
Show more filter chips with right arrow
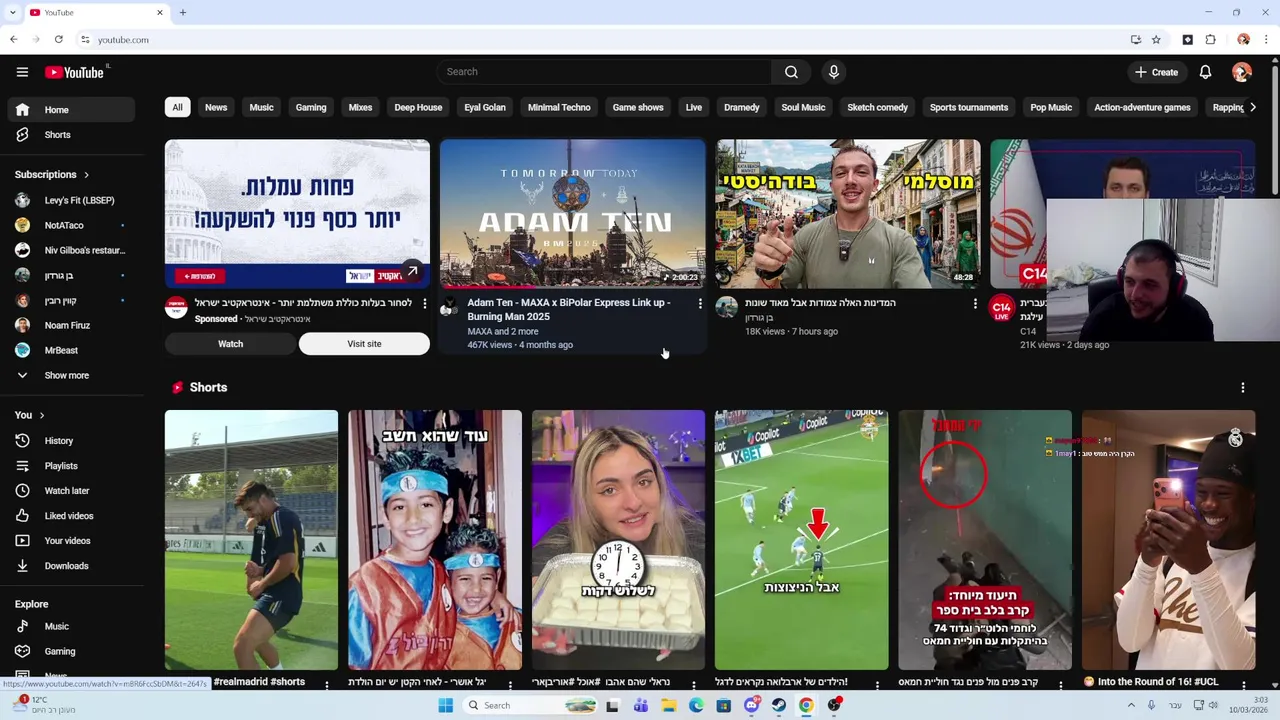1252,107
